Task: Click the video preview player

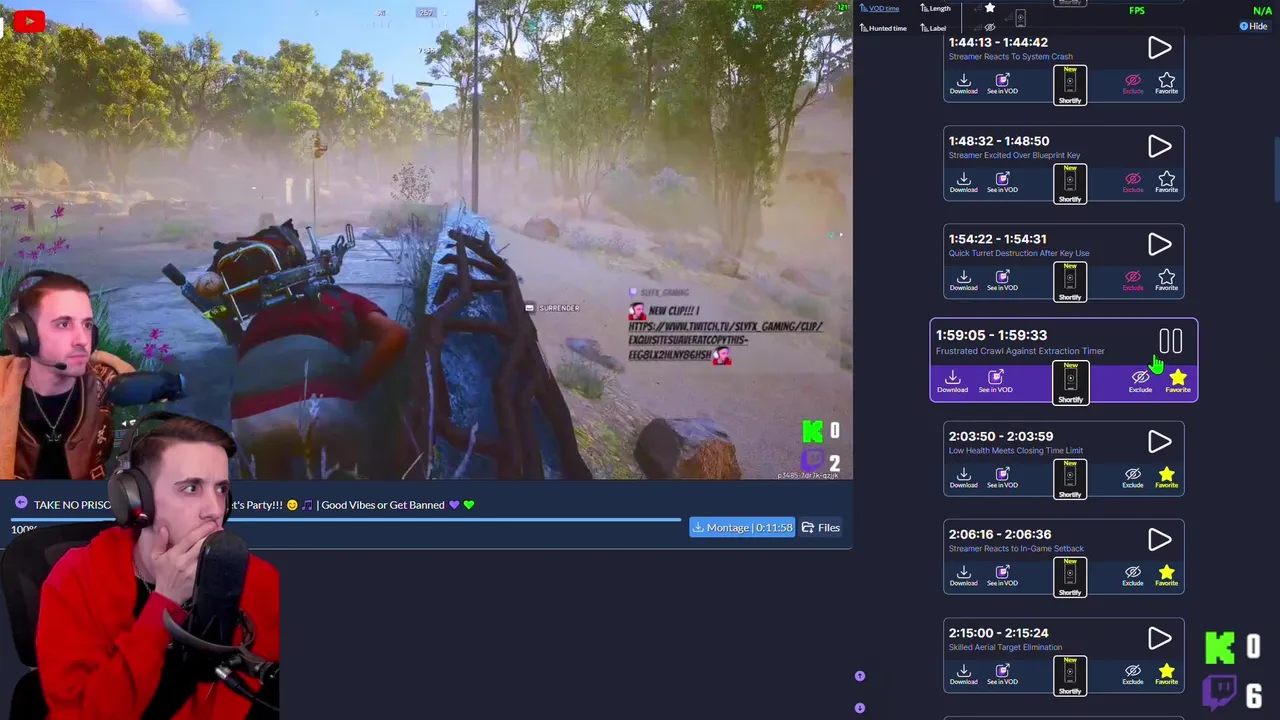Action: pyautogui.click(x=426, y=240)
